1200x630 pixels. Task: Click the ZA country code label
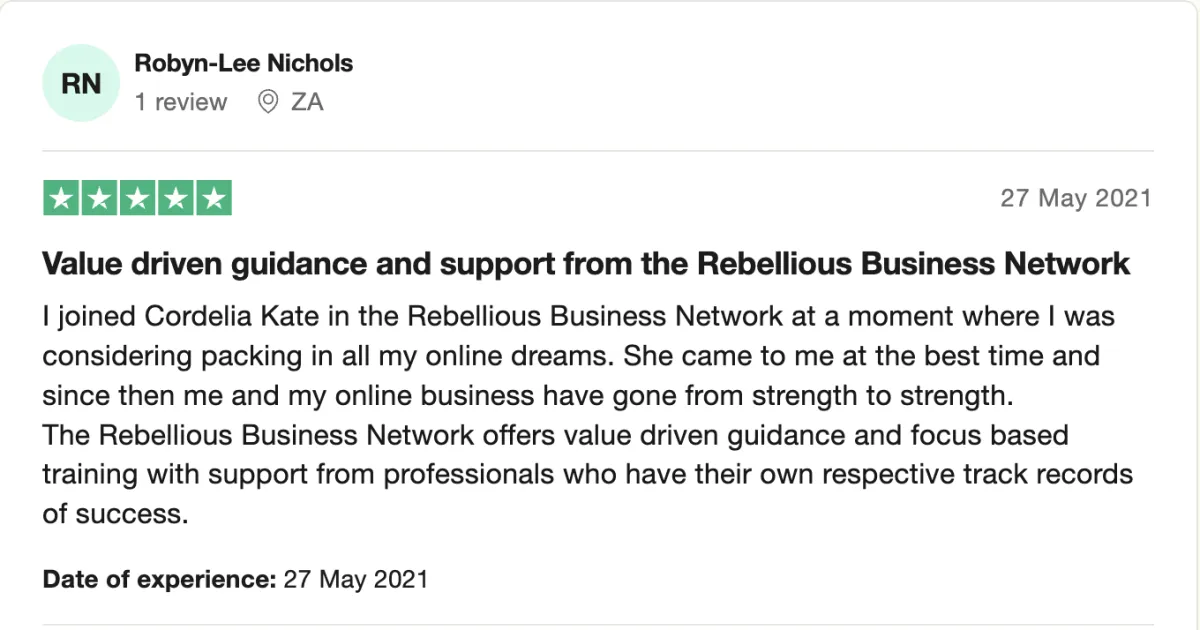point(307,102)
